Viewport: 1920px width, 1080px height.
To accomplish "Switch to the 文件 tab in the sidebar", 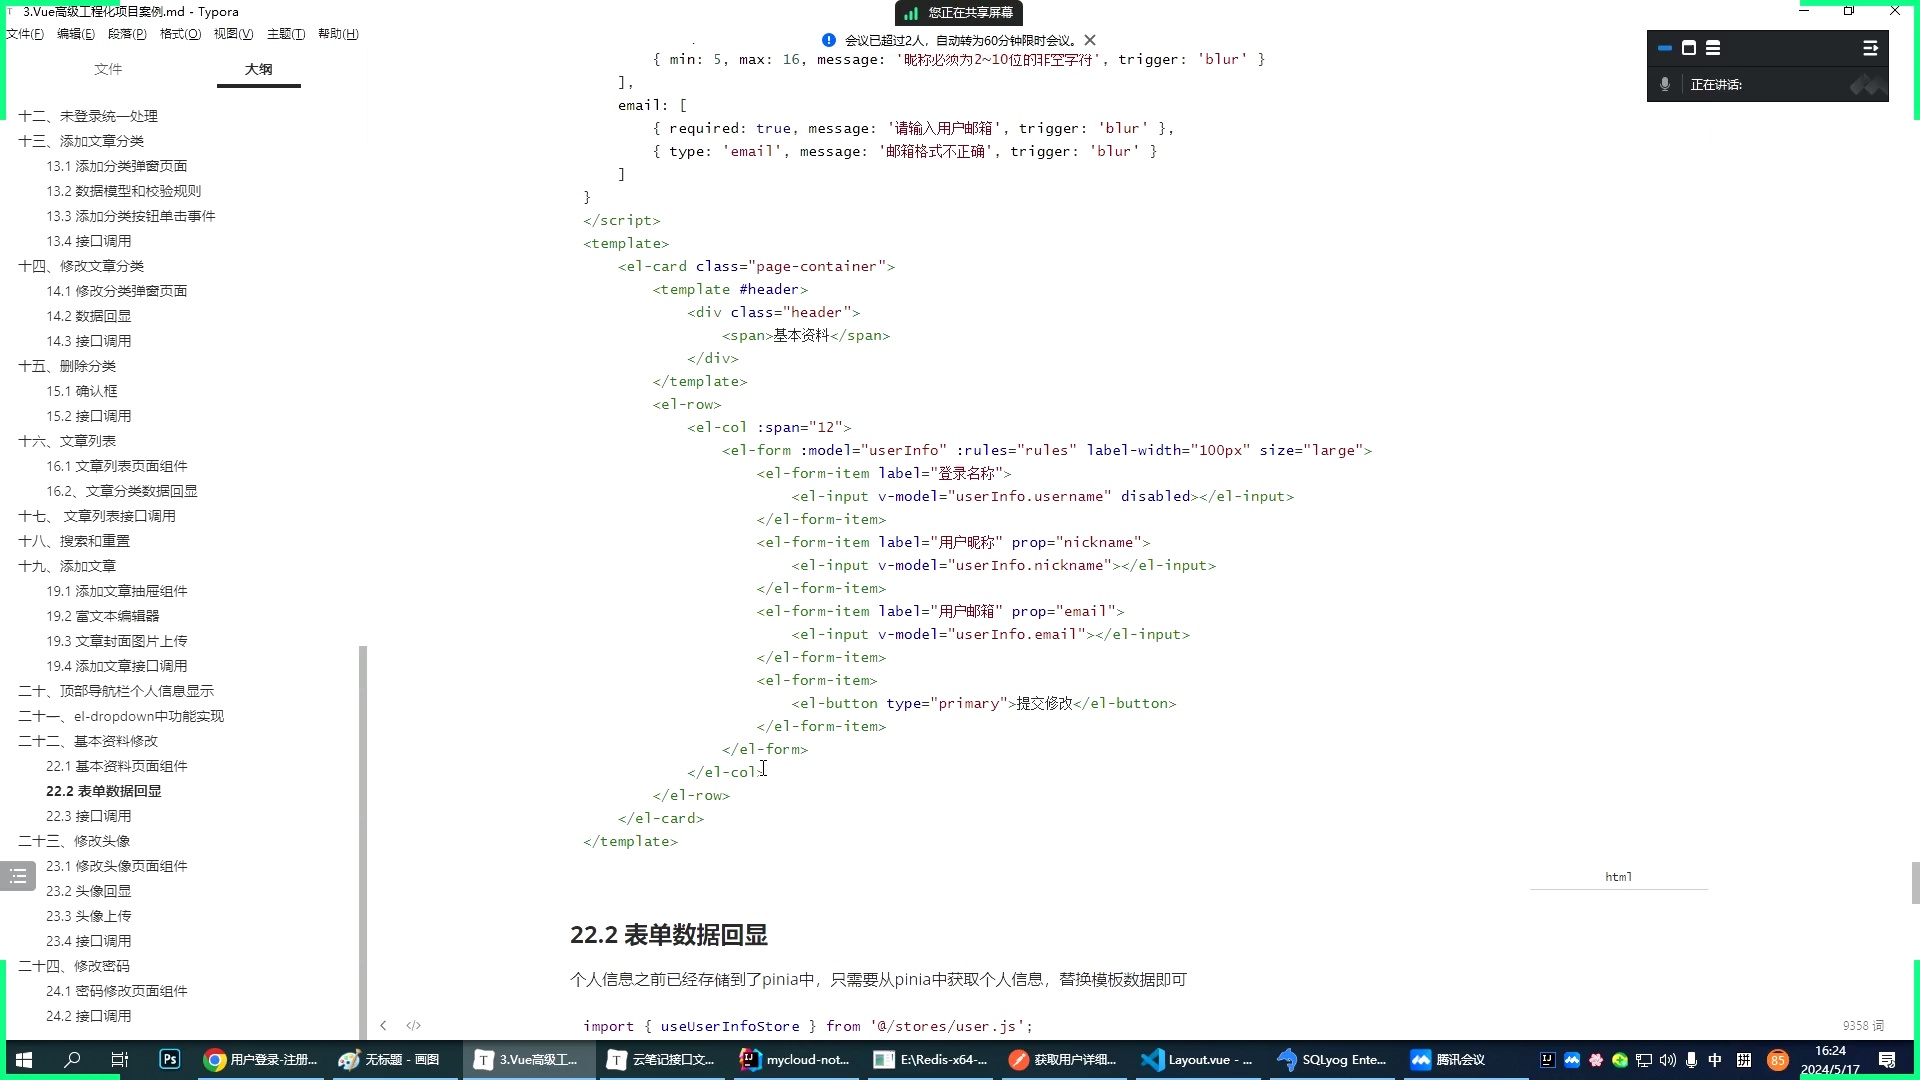I will (x=108, y=69).
